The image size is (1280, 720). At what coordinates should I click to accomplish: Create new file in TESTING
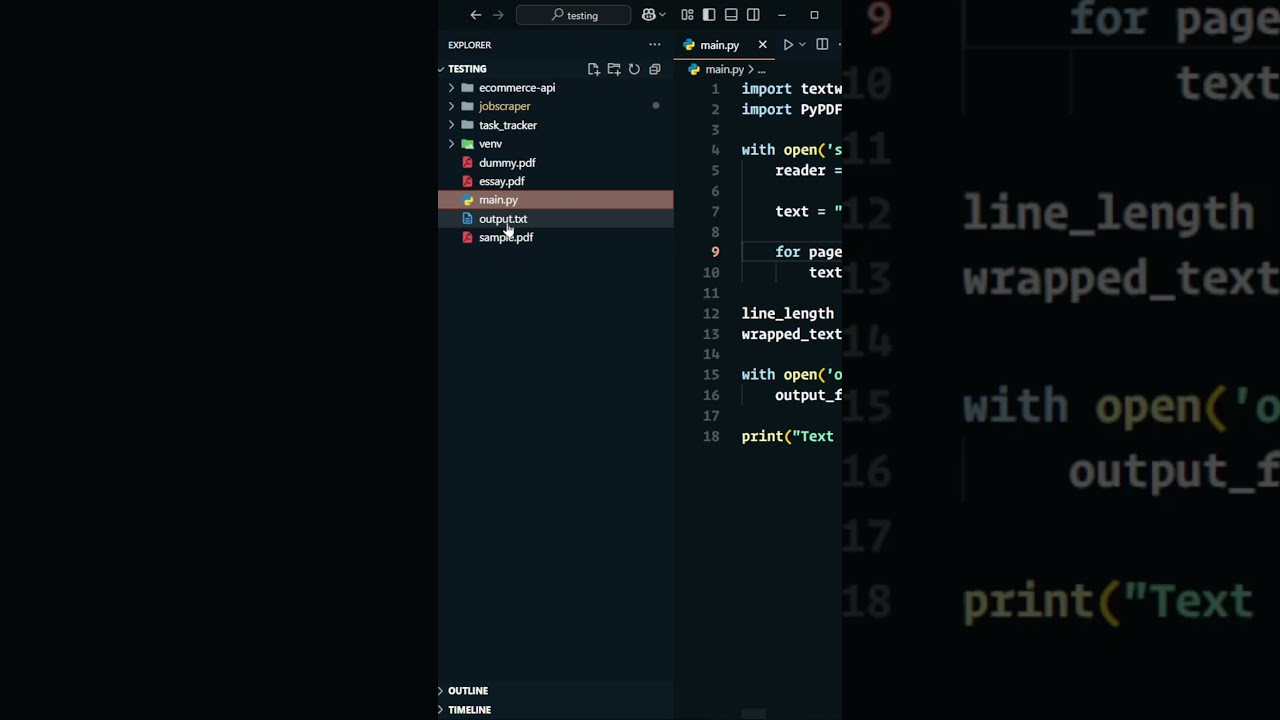[x=594, y=69]
